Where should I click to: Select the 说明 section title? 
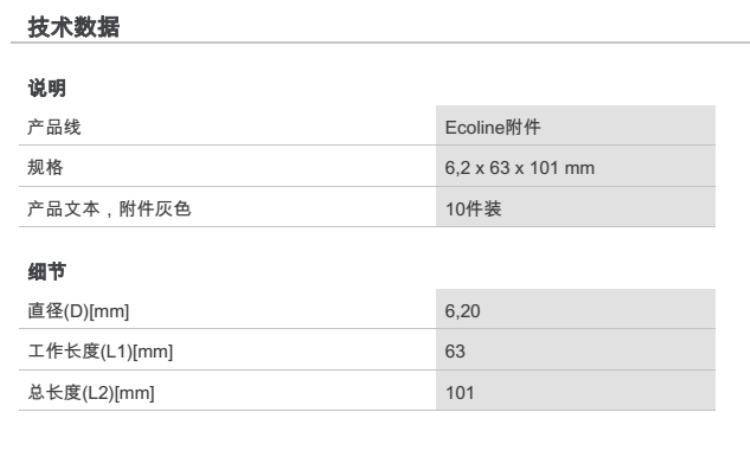coord(46,89)
